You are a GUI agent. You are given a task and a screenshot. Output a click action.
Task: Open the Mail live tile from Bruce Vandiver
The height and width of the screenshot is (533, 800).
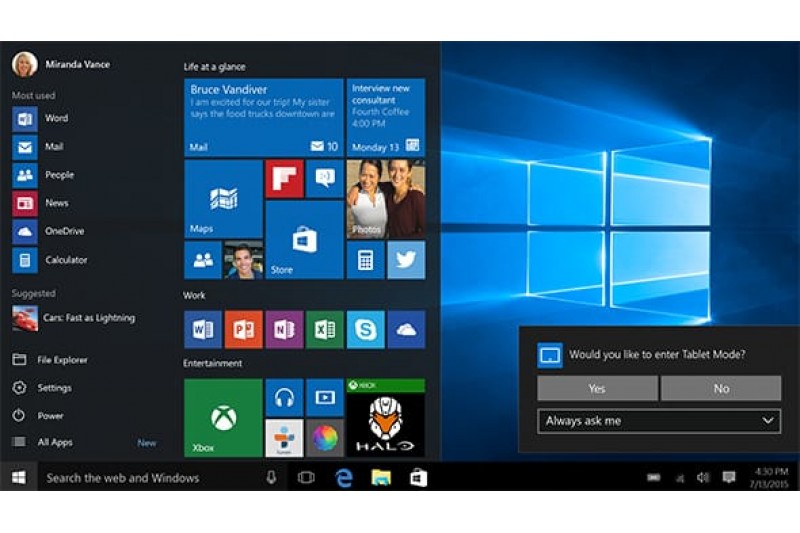coord(264,118)
